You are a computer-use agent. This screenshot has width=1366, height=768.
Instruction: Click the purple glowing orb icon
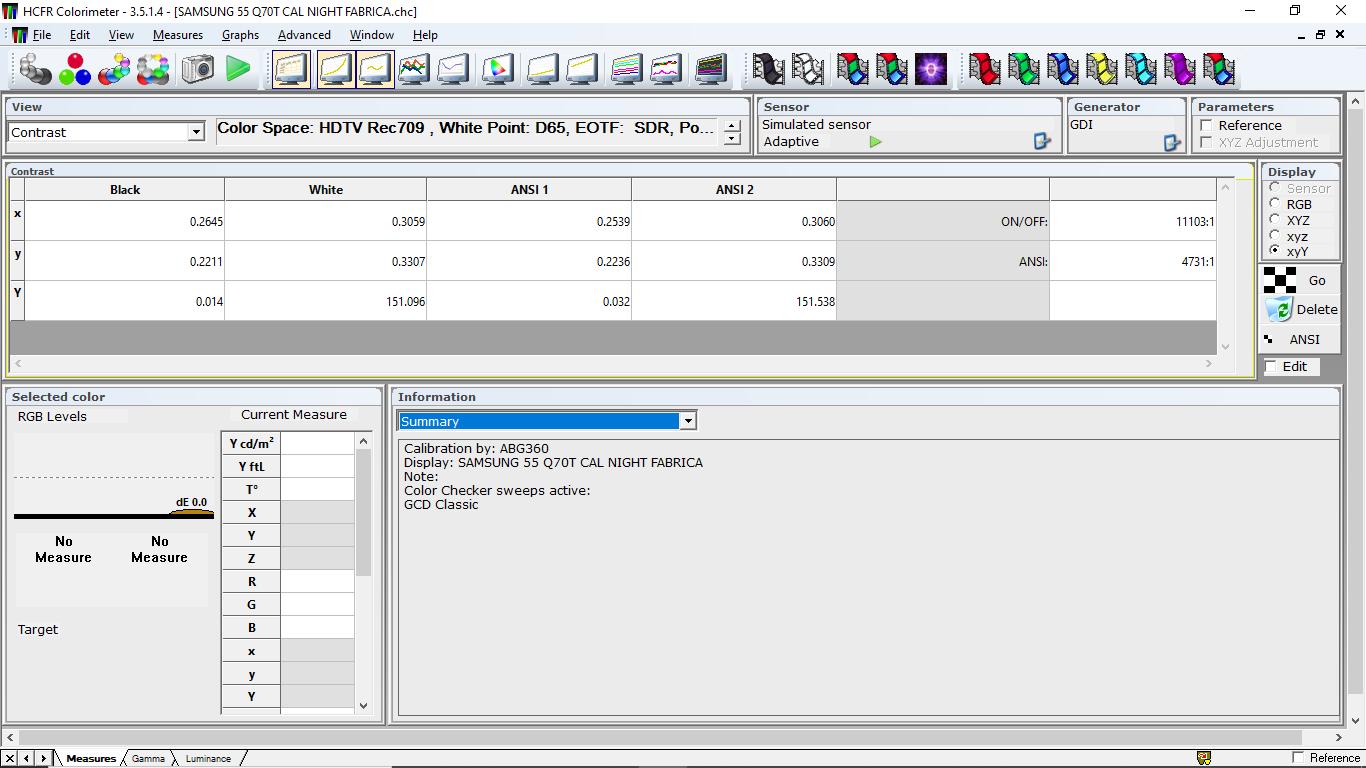point(931,69)
